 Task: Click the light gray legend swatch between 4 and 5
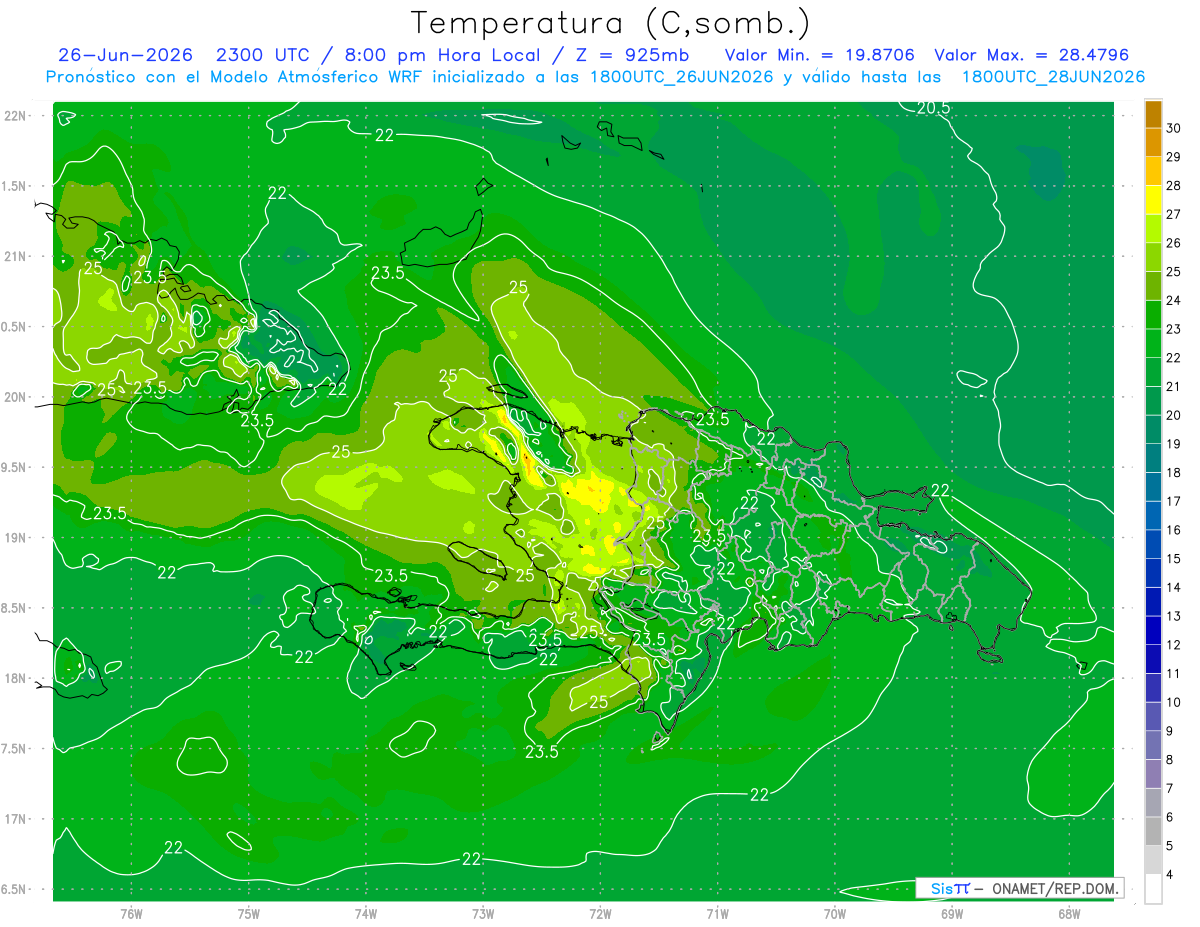(1153, 860)
